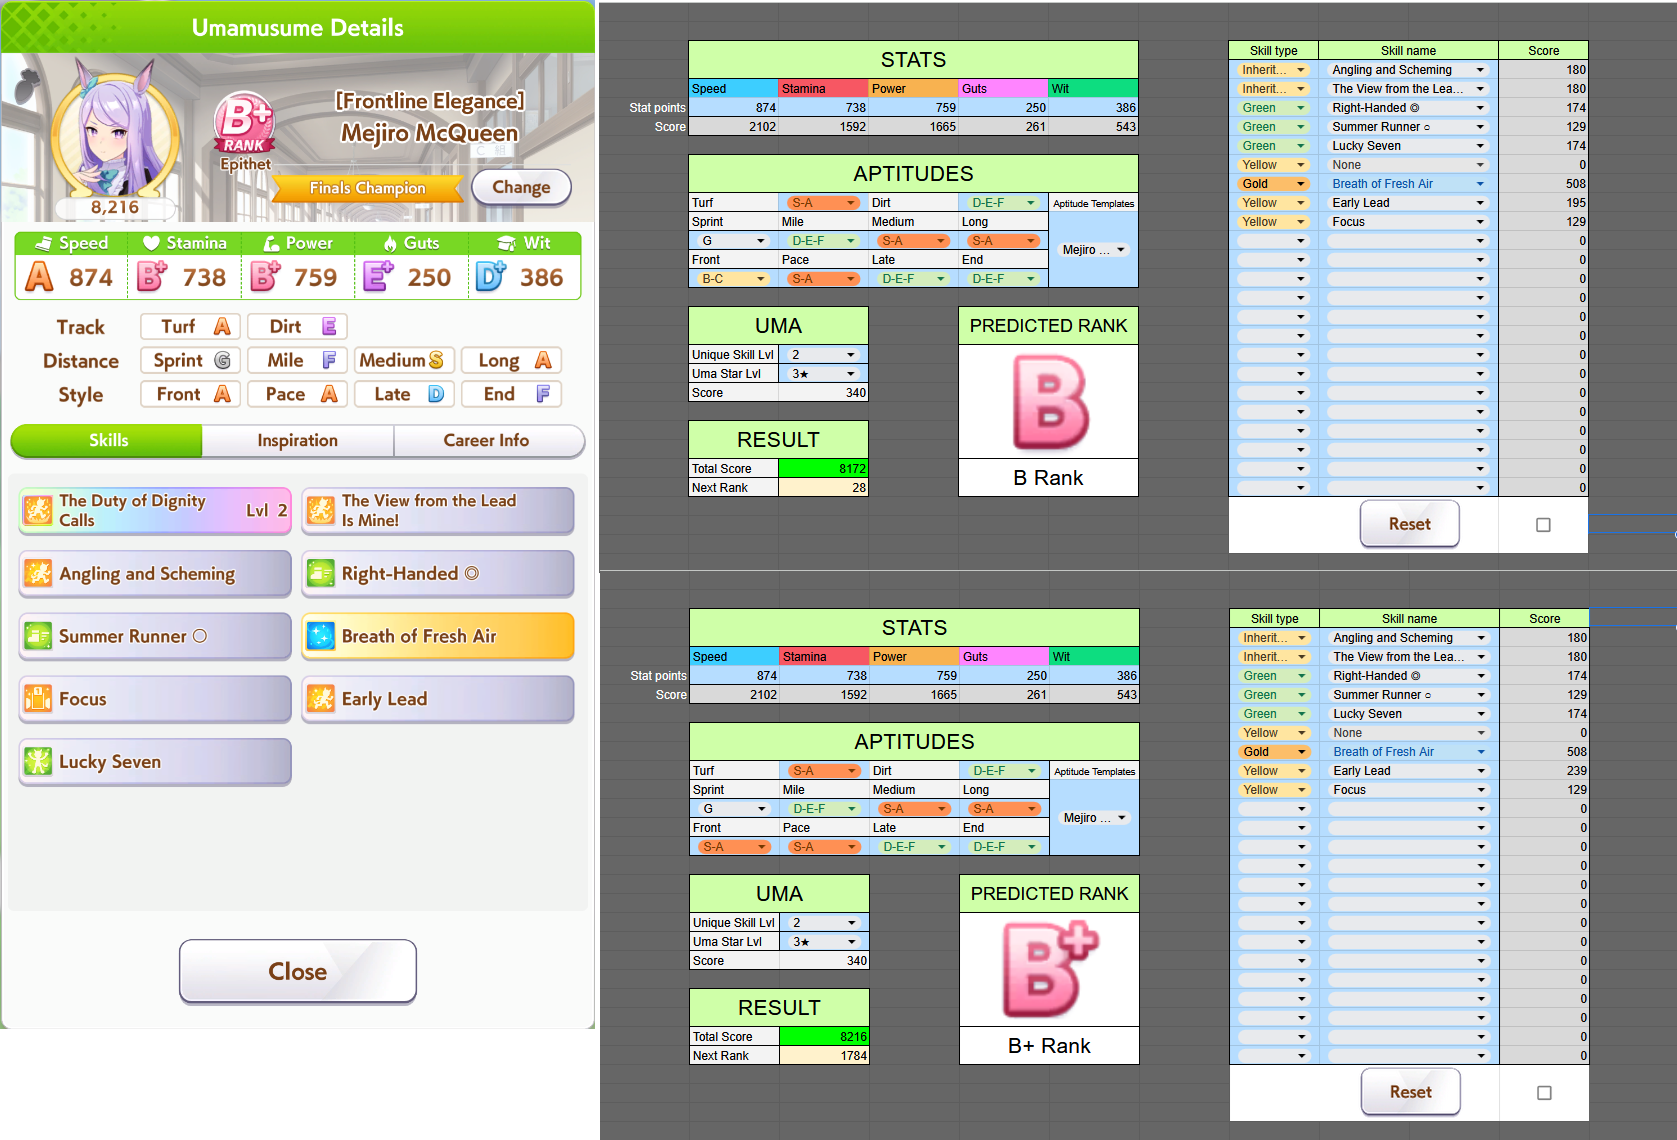Click the Power B+ grade icon
Viewport: 1677px width, 1140px height.
(x=265, y=277)
